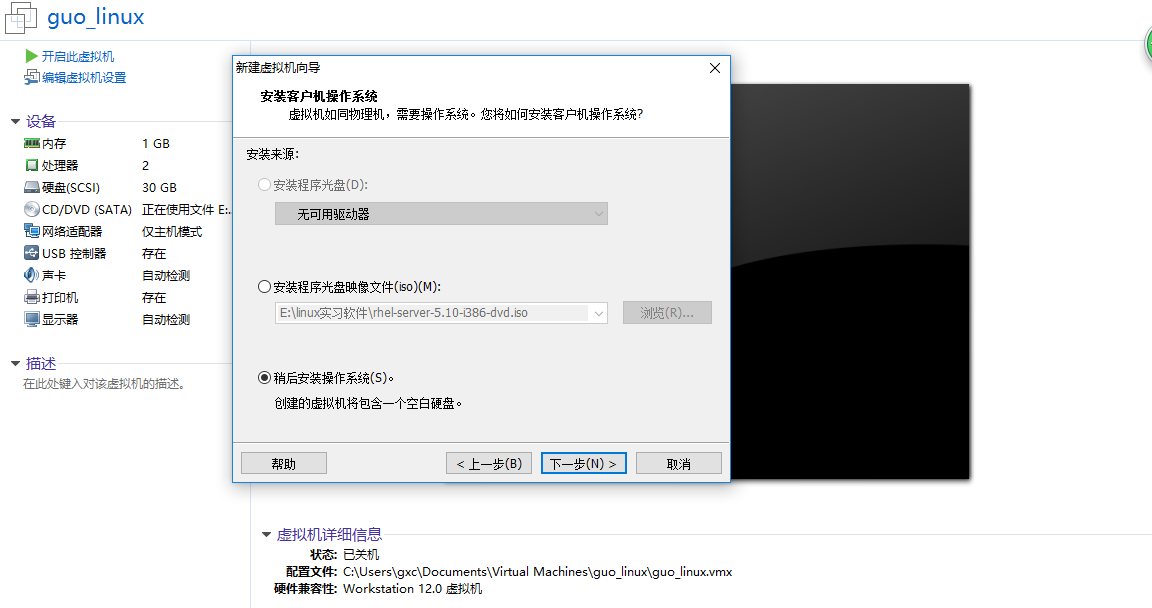Open the 无可用驱动器 drive dropdown

tap(442, 214)
